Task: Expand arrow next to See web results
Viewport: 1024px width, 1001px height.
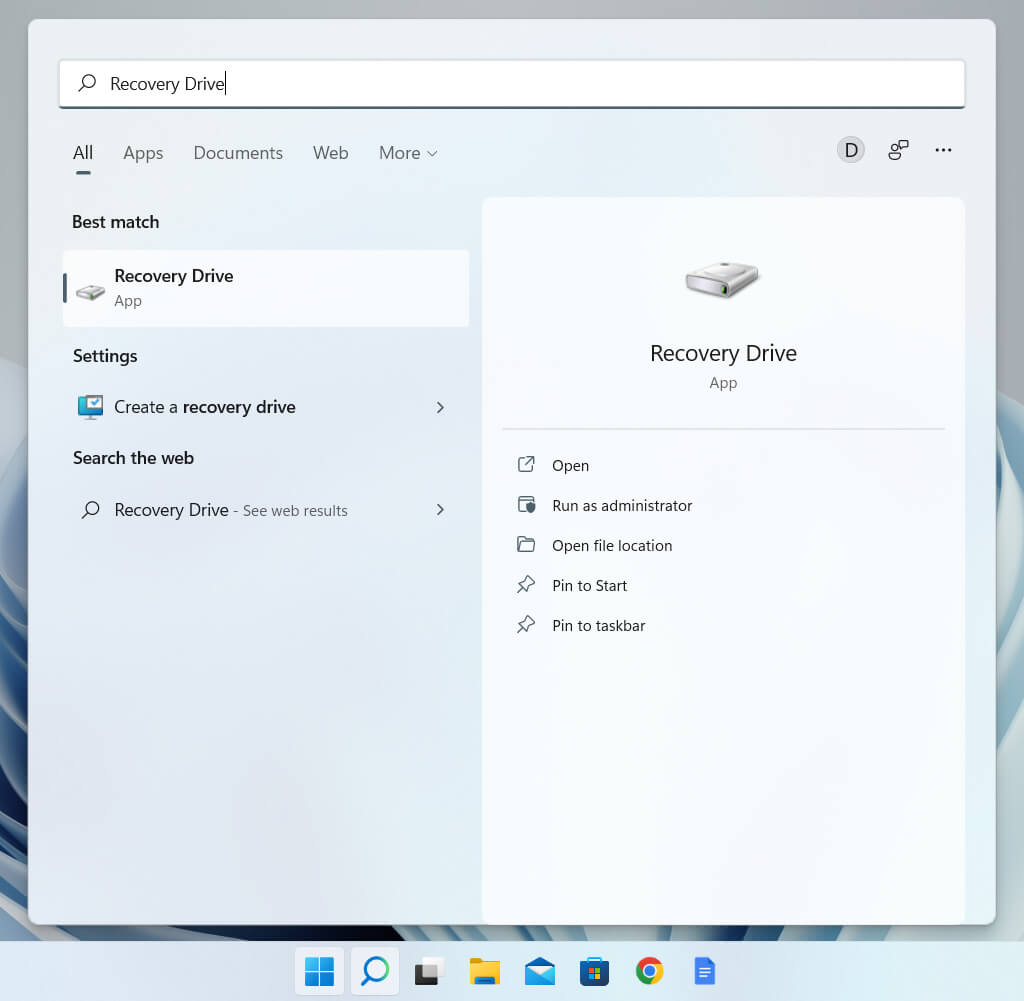Action: point(440,509)
